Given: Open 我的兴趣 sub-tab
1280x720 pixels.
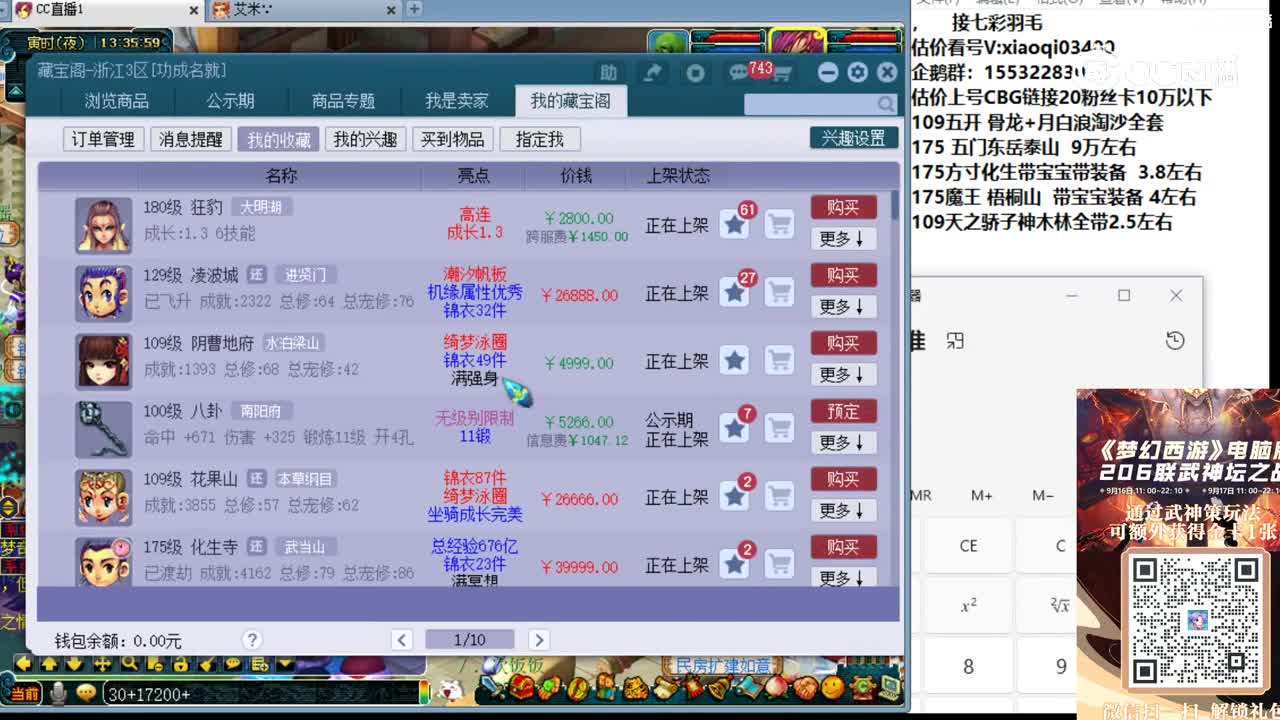Looking at the screenshot, I should (x=365, y=140).
